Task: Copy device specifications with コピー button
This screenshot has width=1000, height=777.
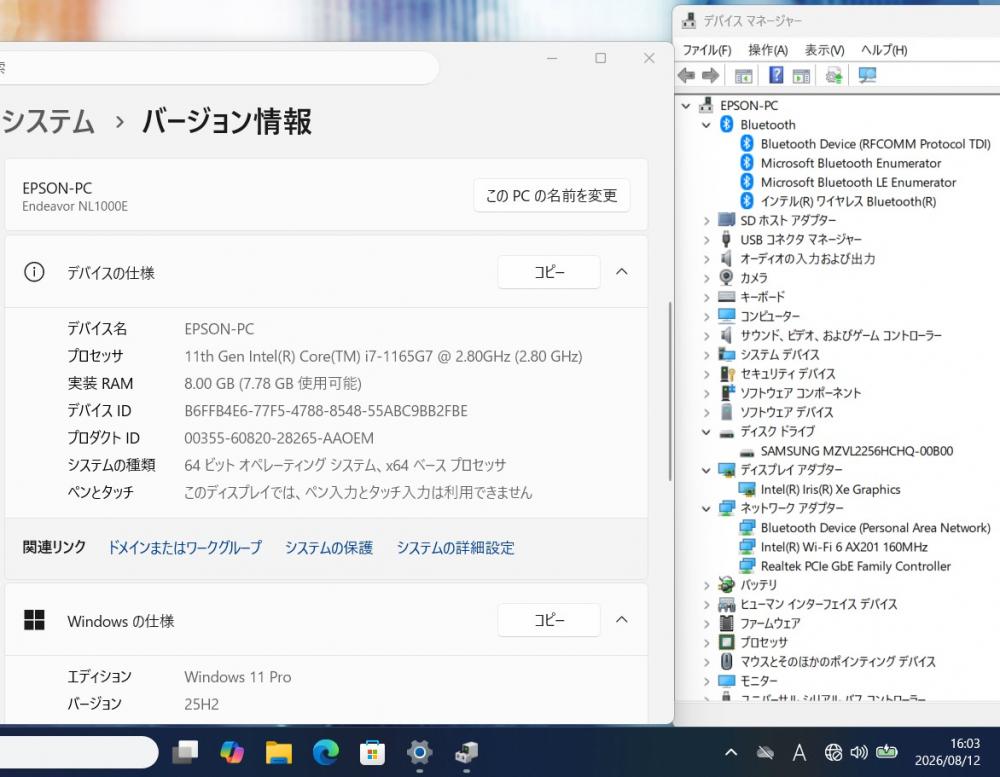Action: pos(549,272)
